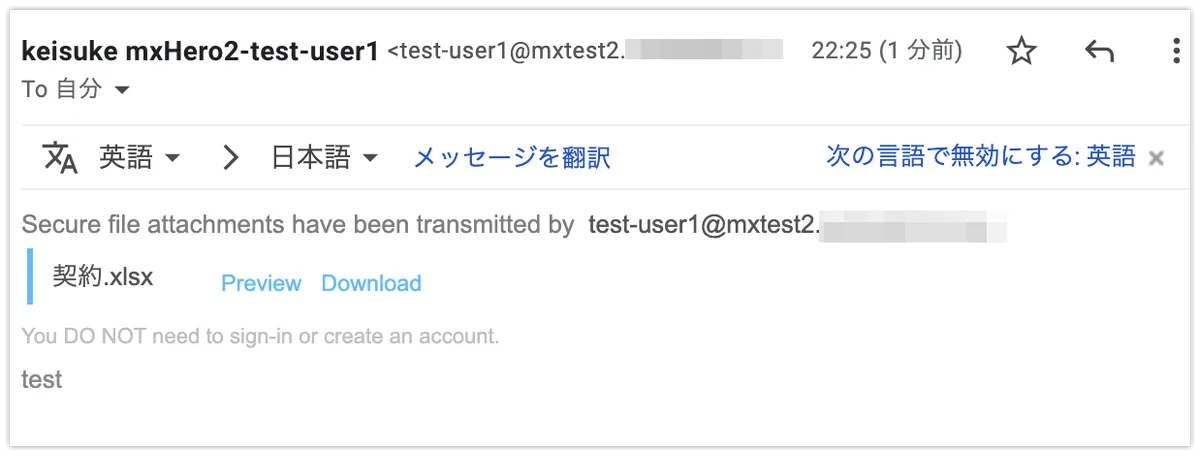Expand recipient details next to To 自分

[x=122, y=90]
